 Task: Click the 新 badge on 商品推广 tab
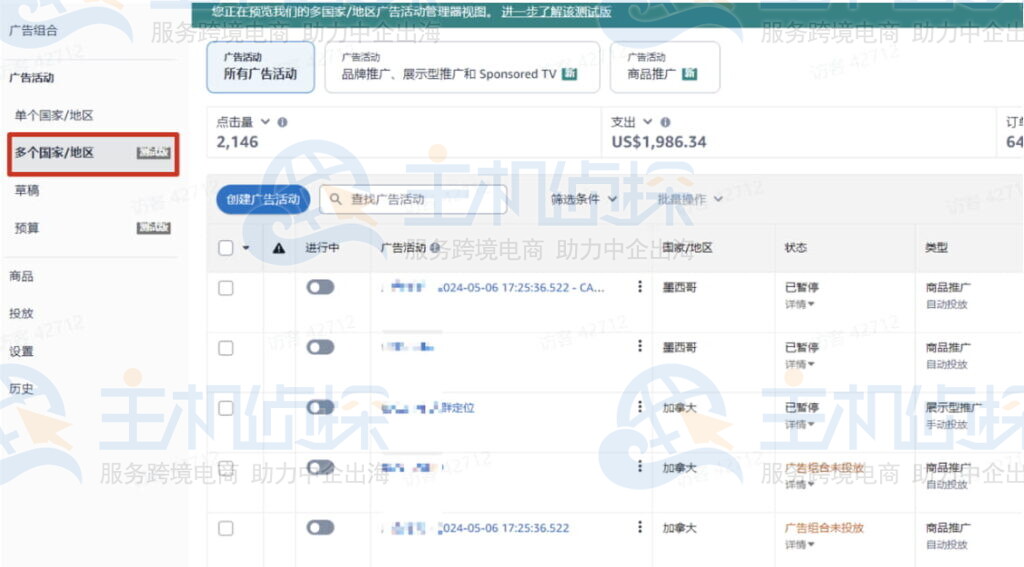690,74
